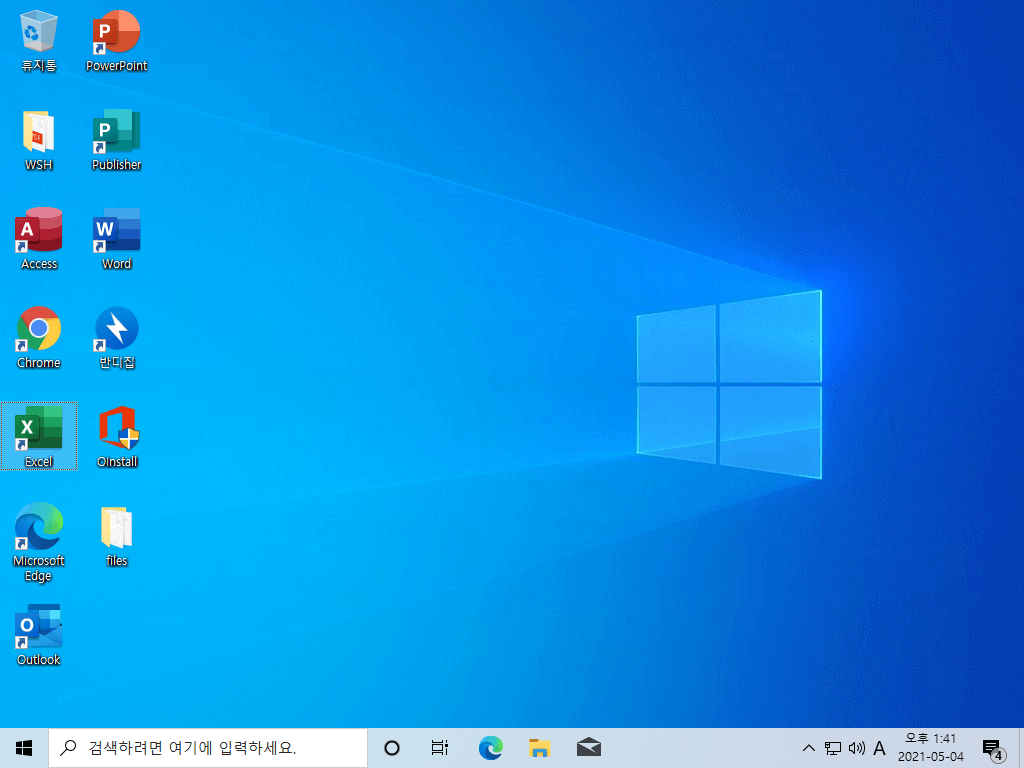Launch Edge from the taskbar
The width and height of the screenshot is (1024, 768).
(490, 748)
